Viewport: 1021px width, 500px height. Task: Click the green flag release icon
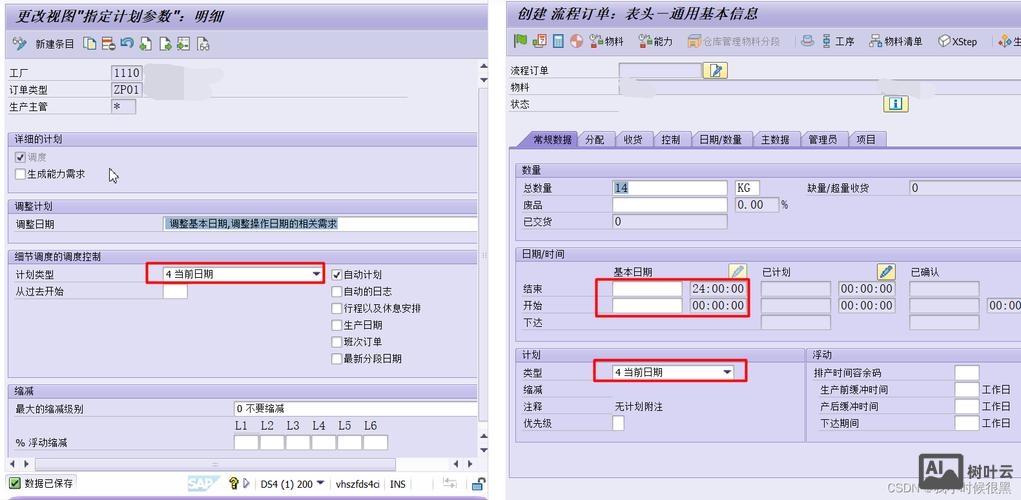(x=520, y=41)
